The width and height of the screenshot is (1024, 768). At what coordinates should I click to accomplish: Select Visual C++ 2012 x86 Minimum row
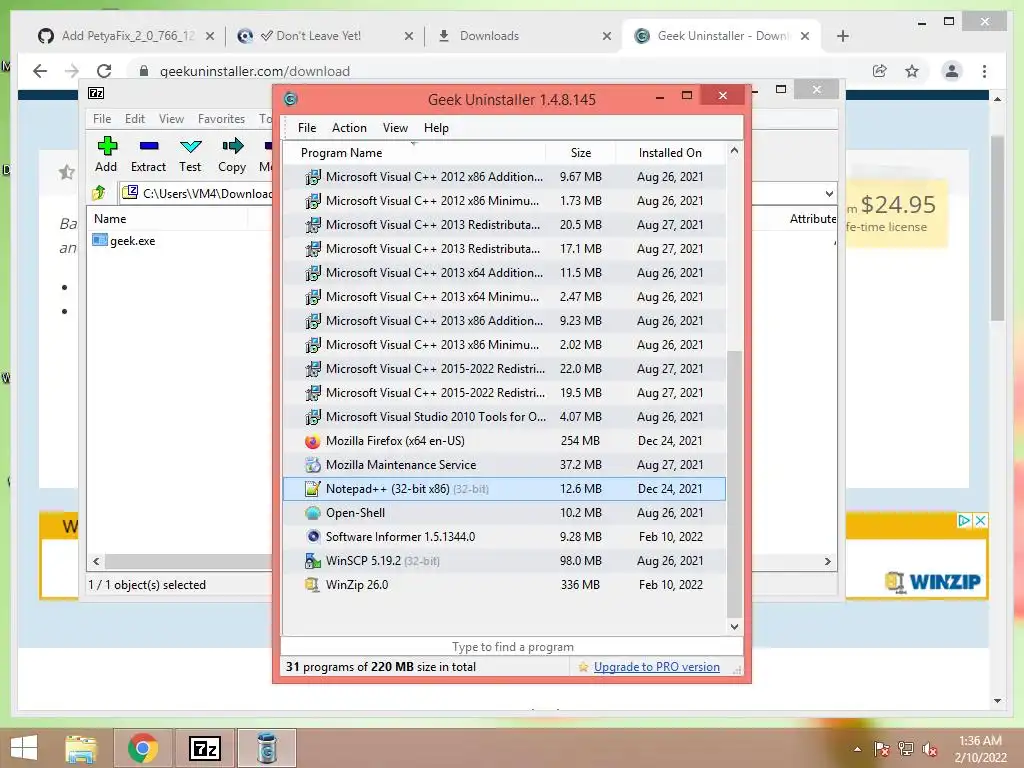pos(504,200)
